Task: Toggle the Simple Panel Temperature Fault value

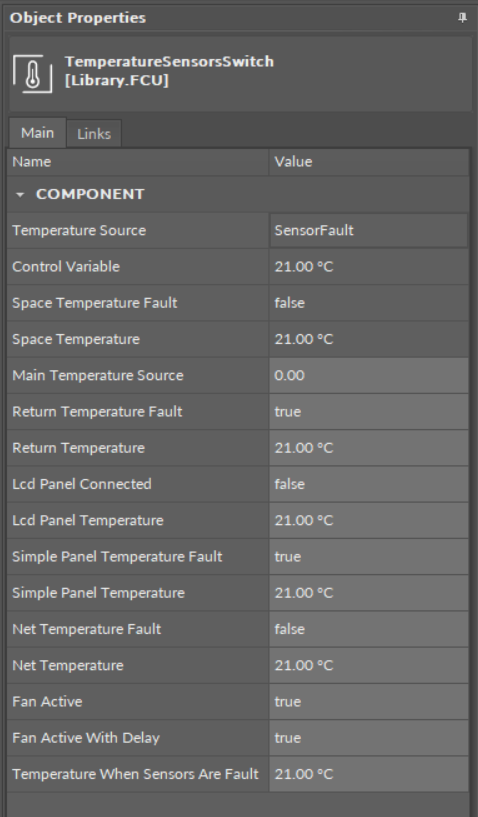Action: 369,556
